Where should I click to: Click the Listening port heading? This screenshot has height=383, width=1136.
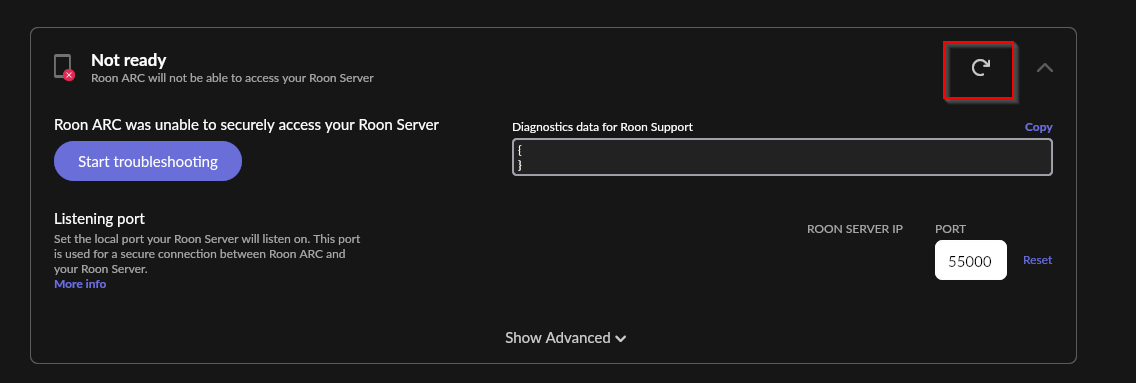pos(99,219)
